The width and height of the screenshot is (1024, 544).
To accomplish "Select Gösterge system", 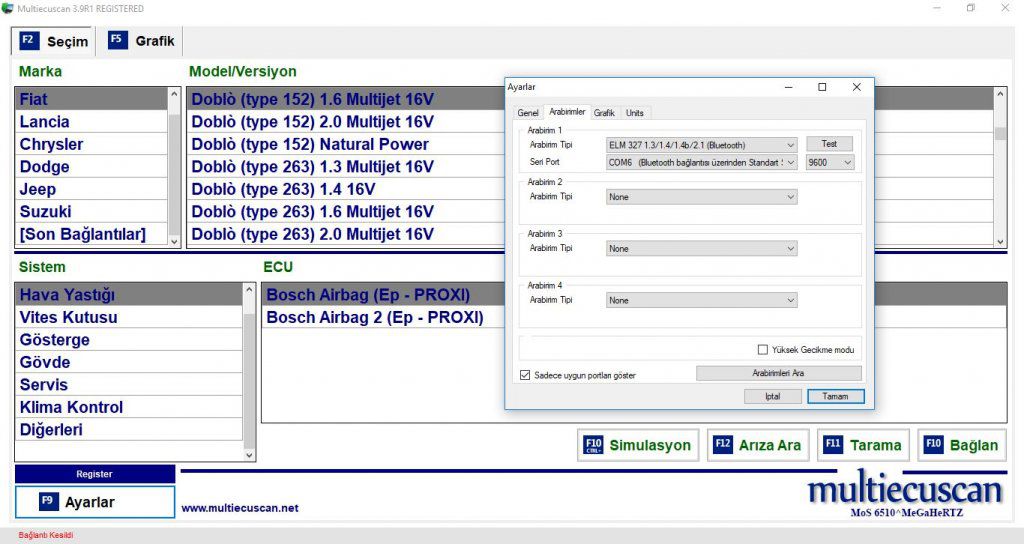I will coord(129,340).
